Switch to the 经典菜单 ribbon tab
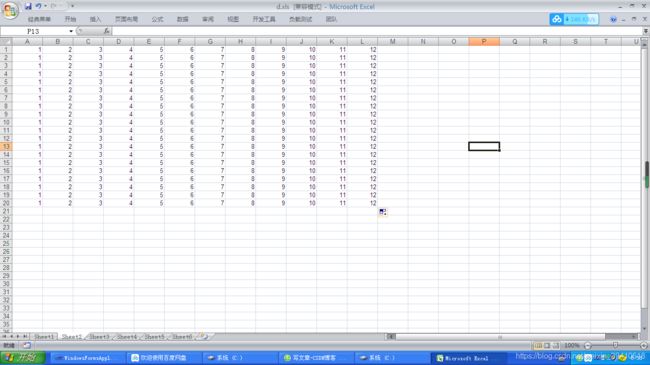This screenshot has height=365, width=650. [39, 19]
